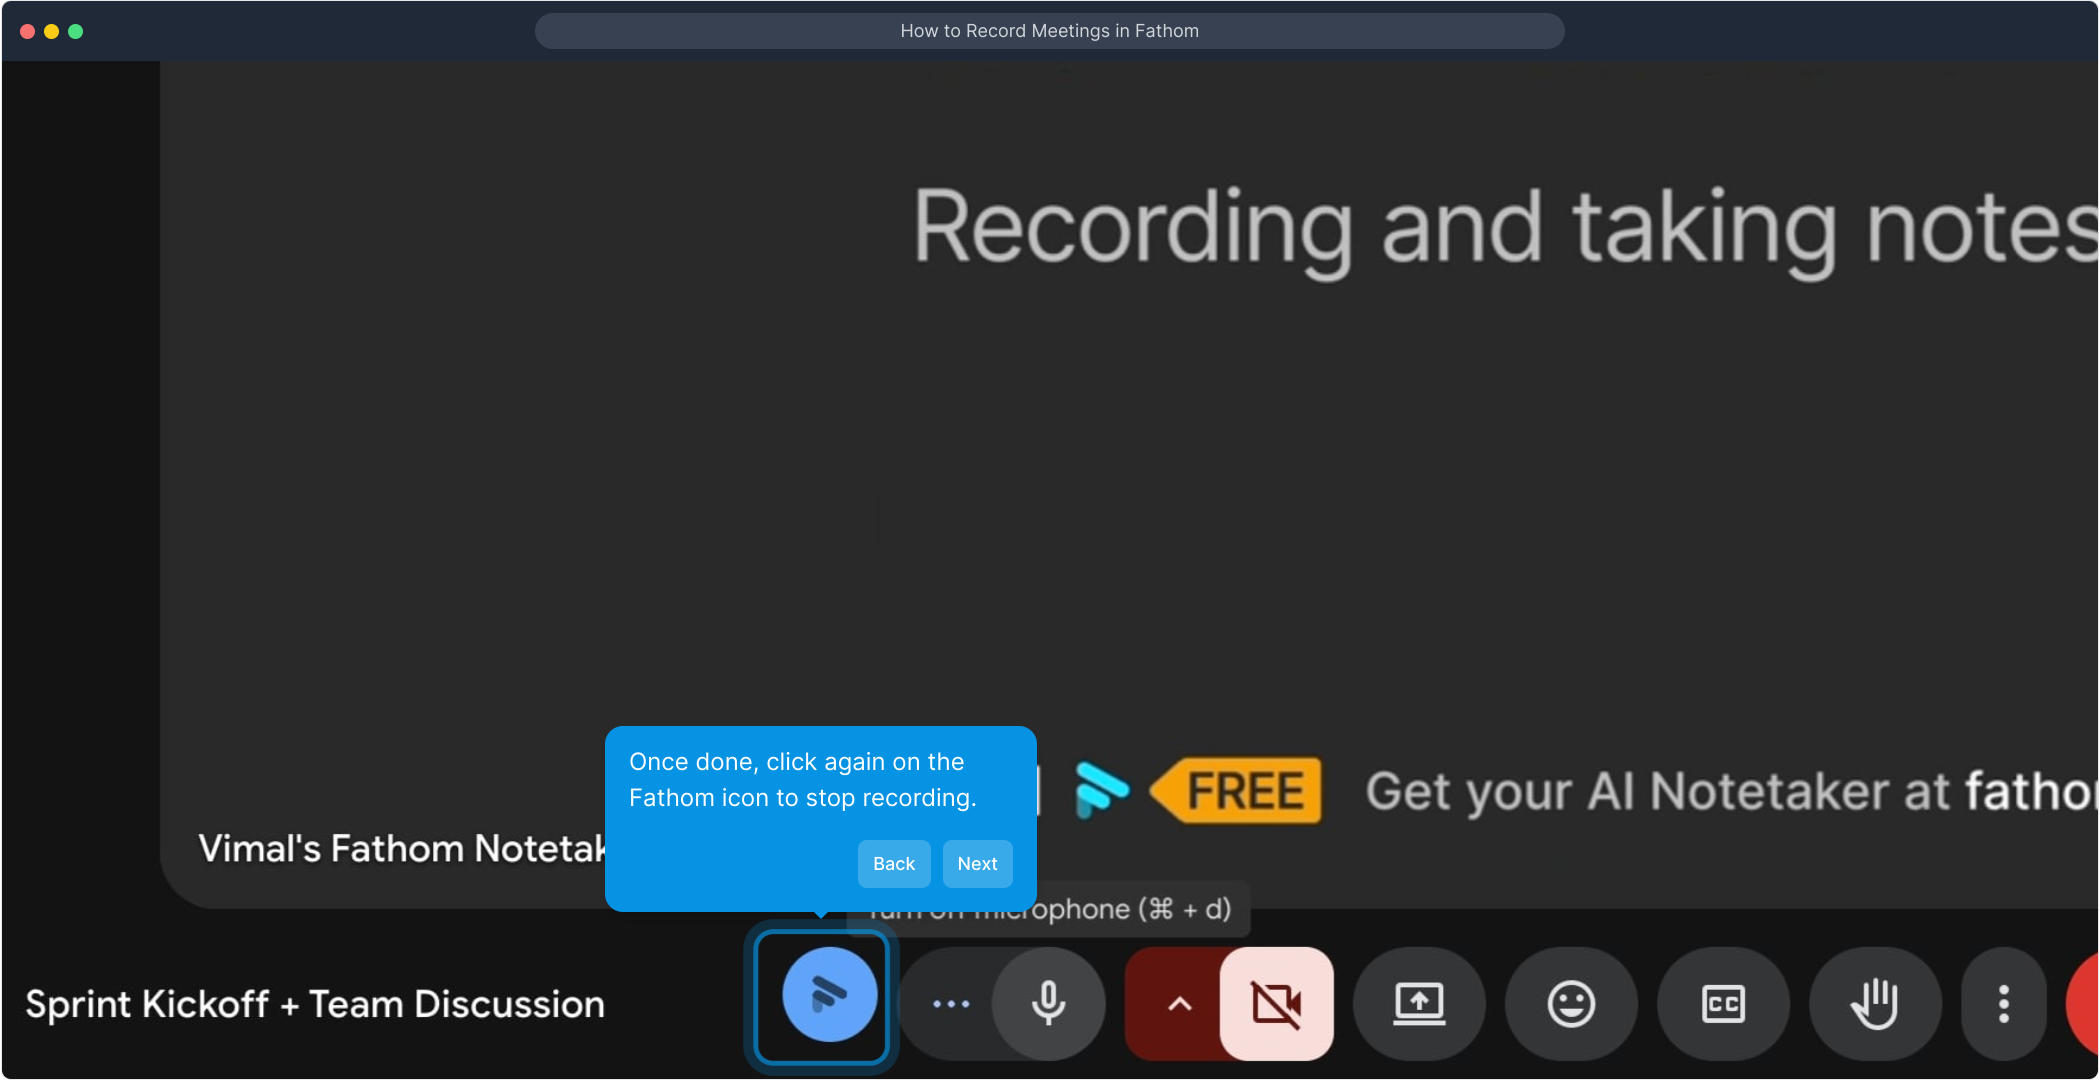
Task: Close the window with the red button
Action: tap(28, 31)
